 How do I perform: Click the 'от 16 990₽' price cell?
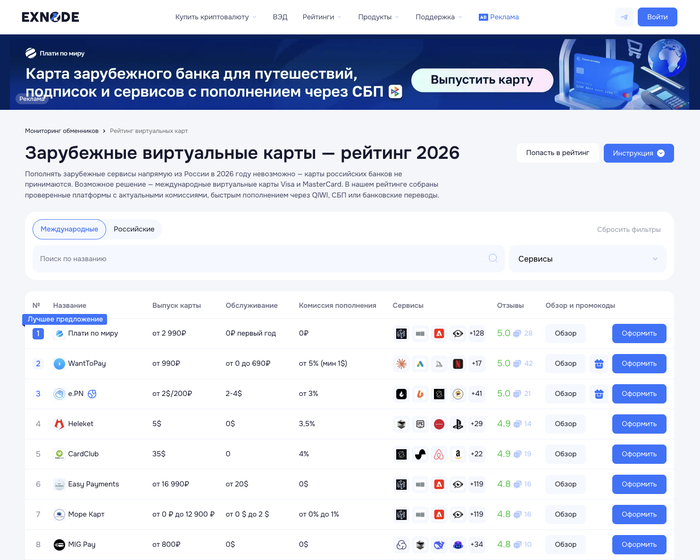171,484
